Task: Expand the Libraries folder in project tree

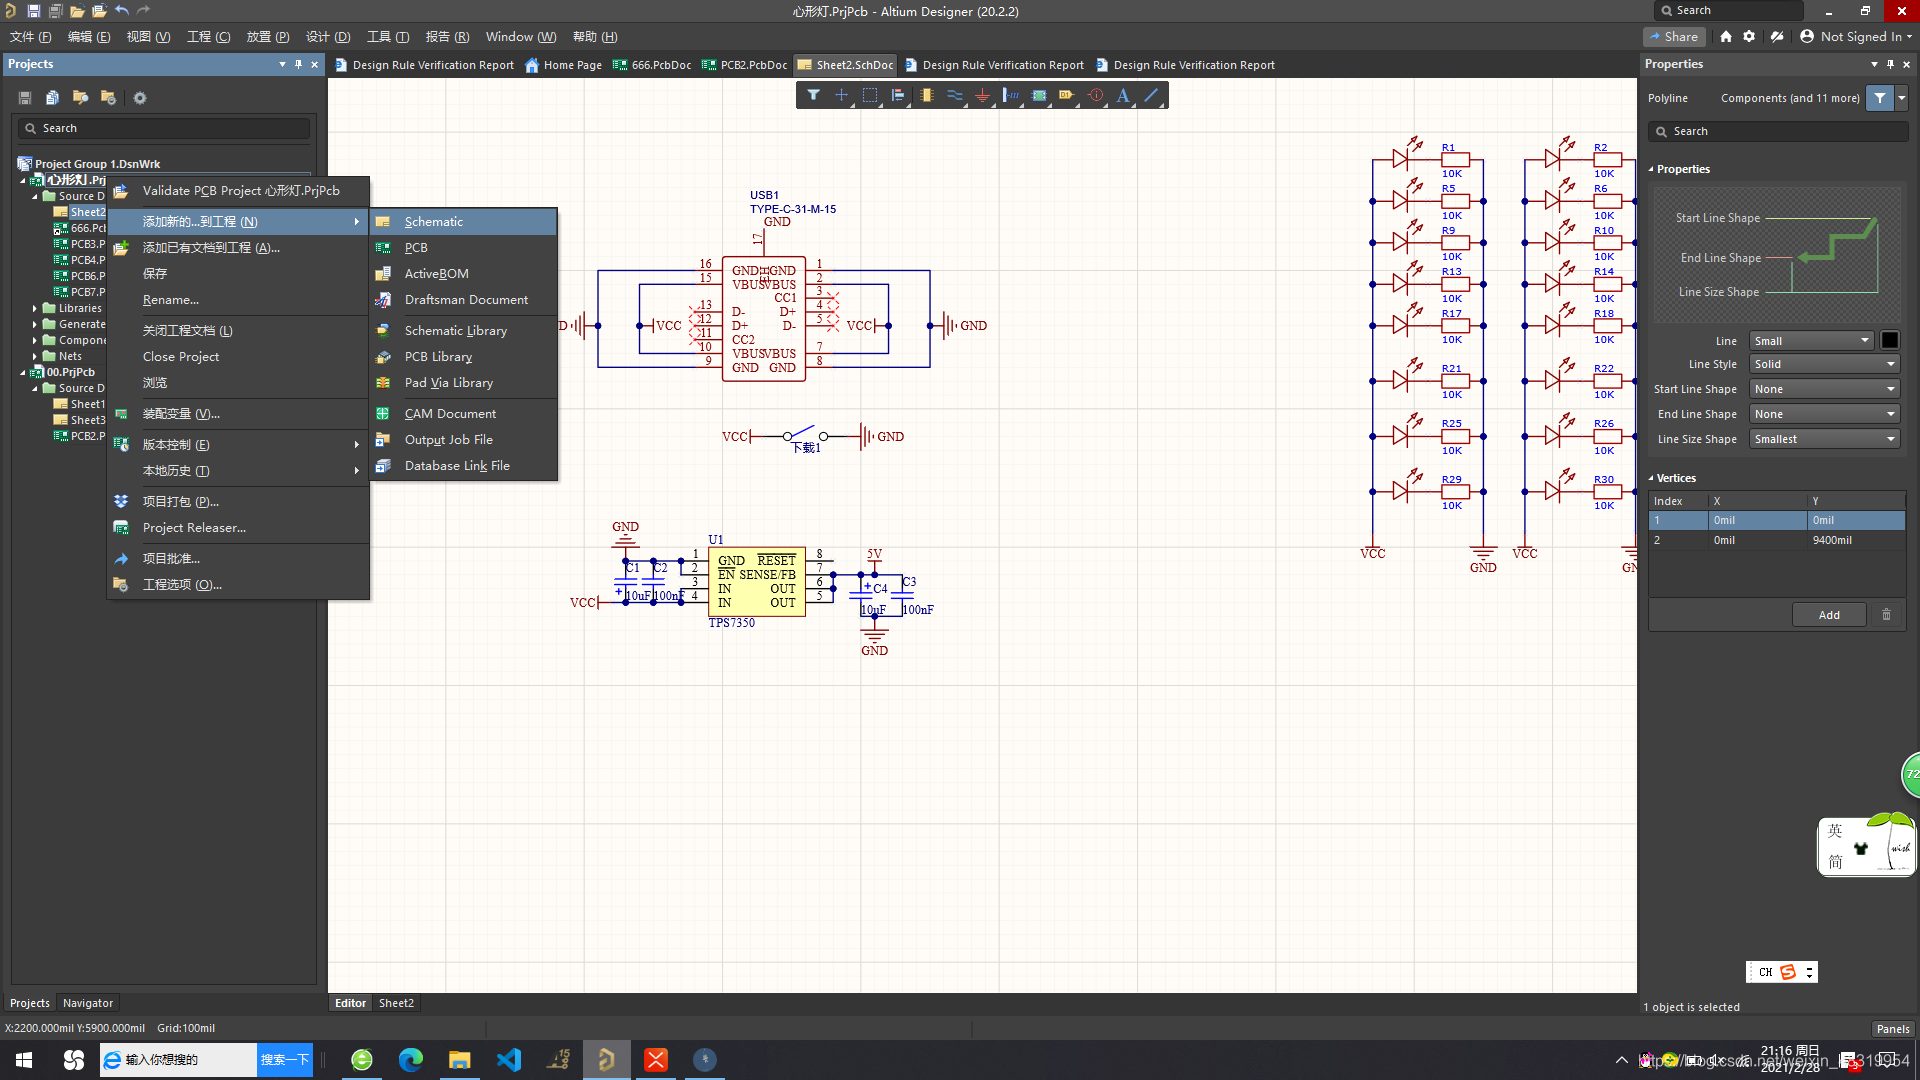Action: pos(35,308)
